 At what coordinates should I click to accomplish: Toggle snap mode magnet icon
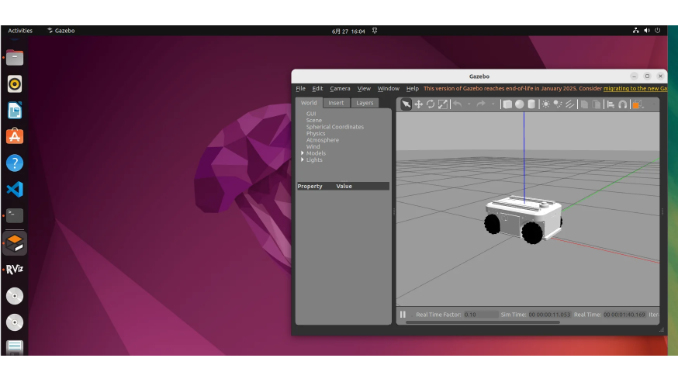(623, 104)
